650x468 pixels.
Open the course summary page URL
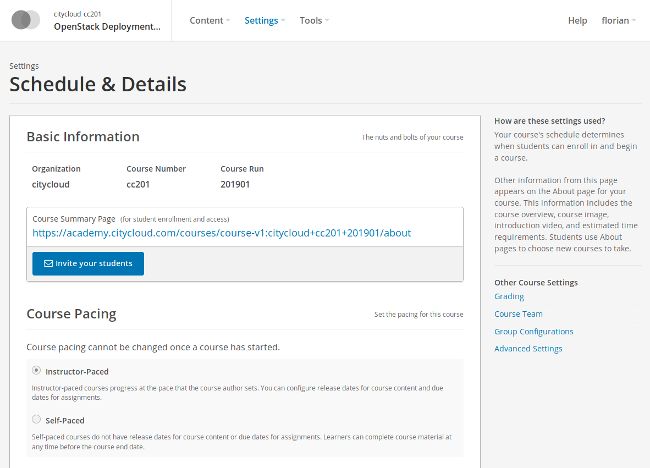[x=222, y=233]
